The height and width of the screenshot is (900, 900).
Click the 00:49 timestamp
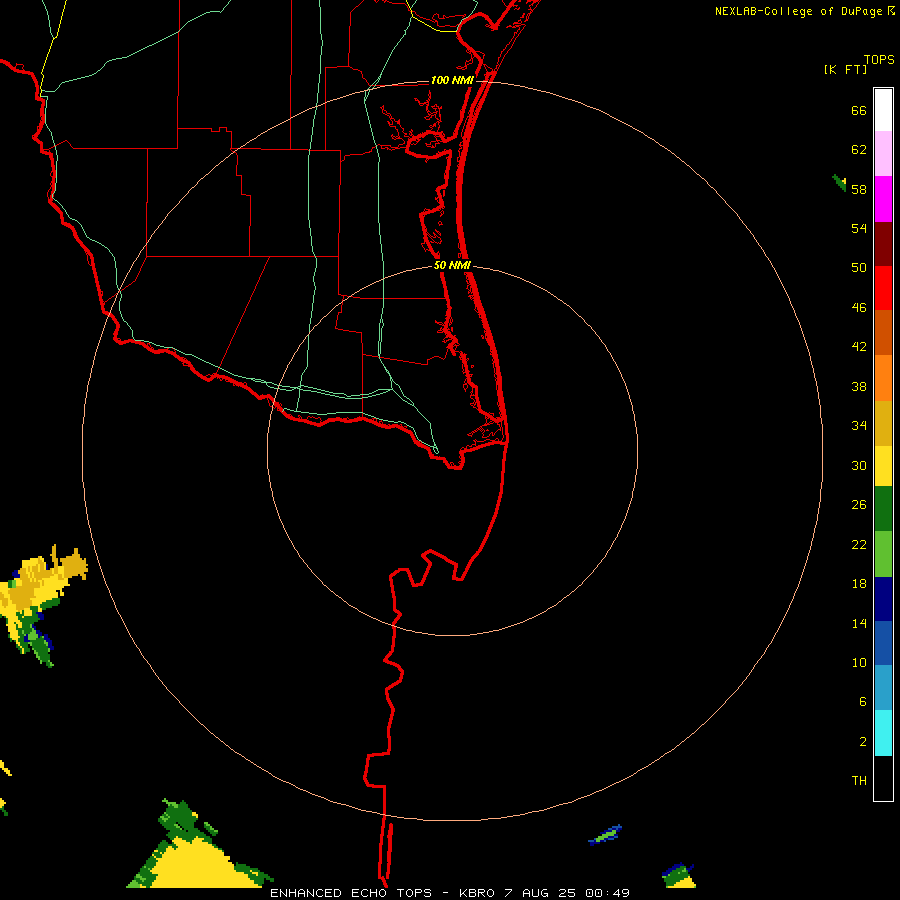[607, 893]
